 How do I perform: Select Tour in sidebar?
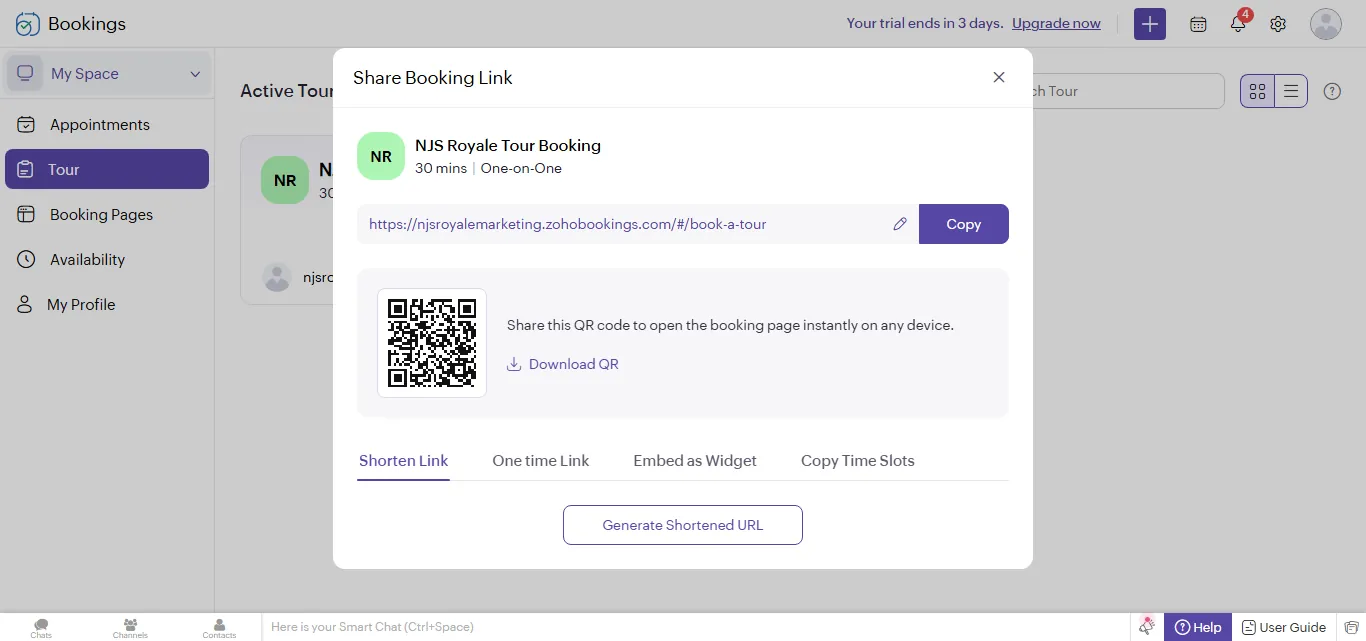click(x=107, y=169)
